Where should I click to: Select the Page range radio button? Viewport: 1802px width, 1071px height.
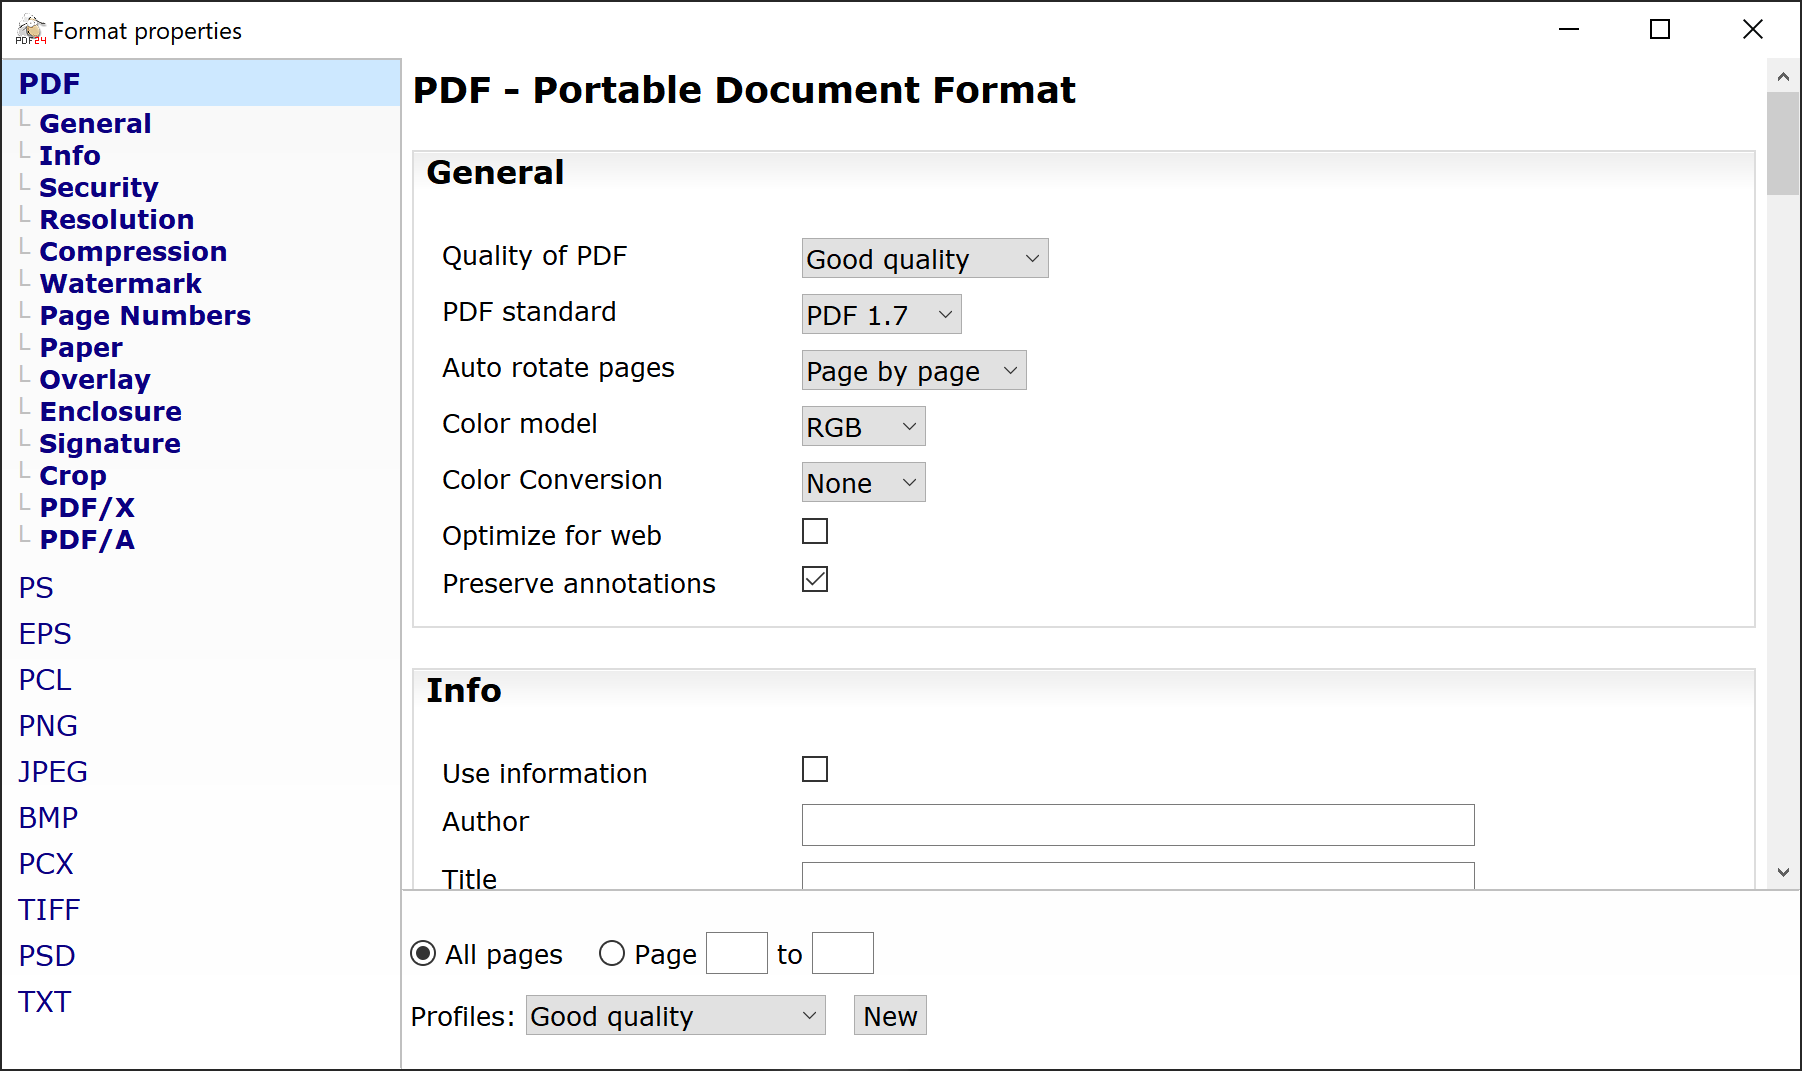[x=611, y=953]
